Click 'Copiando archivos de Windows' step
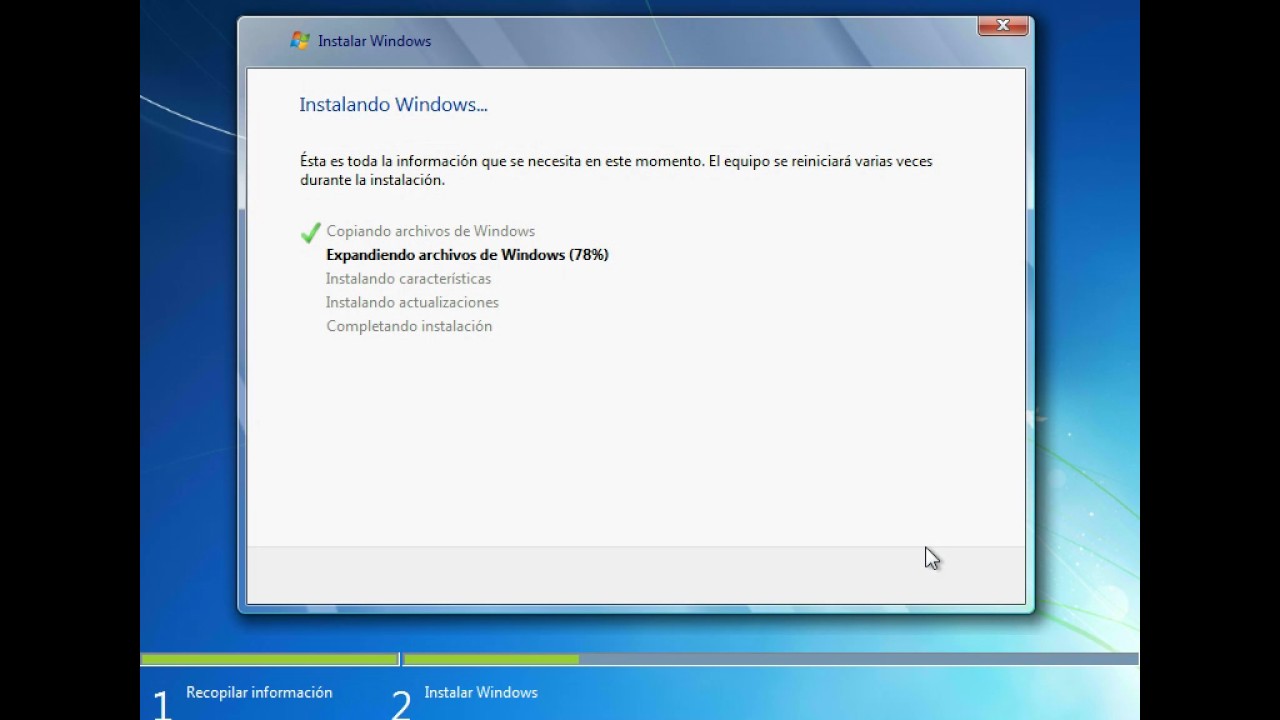Image resolution: width=1280 pixels, height=720 pixels. [430, 231]
